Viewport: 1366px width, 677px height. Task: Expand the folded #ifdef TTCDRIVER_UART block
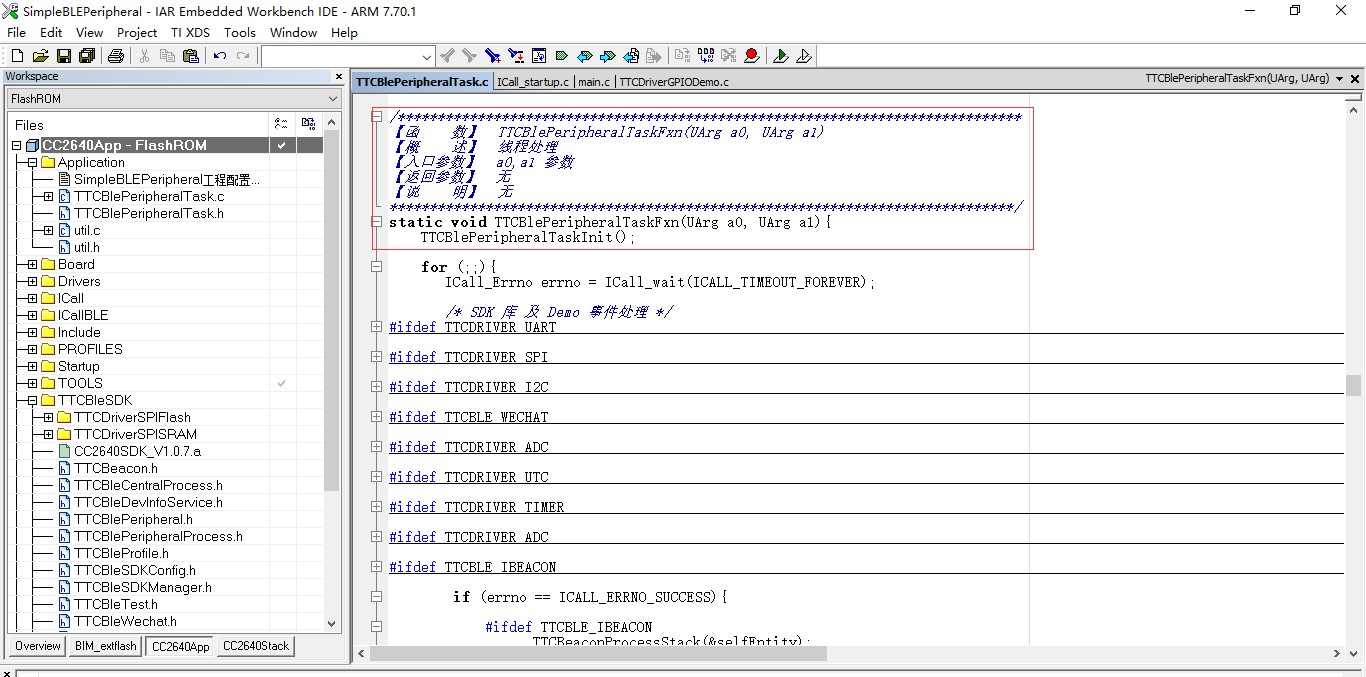[x=376, y=327]
